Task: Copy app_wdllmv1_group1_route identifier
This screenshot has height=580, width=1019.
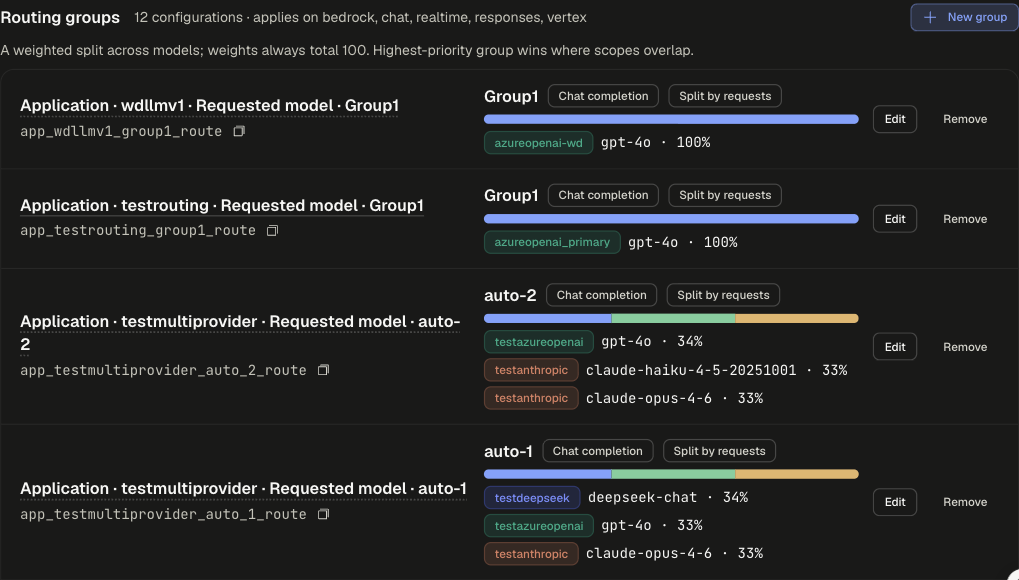Action: [x=239, y=131]
